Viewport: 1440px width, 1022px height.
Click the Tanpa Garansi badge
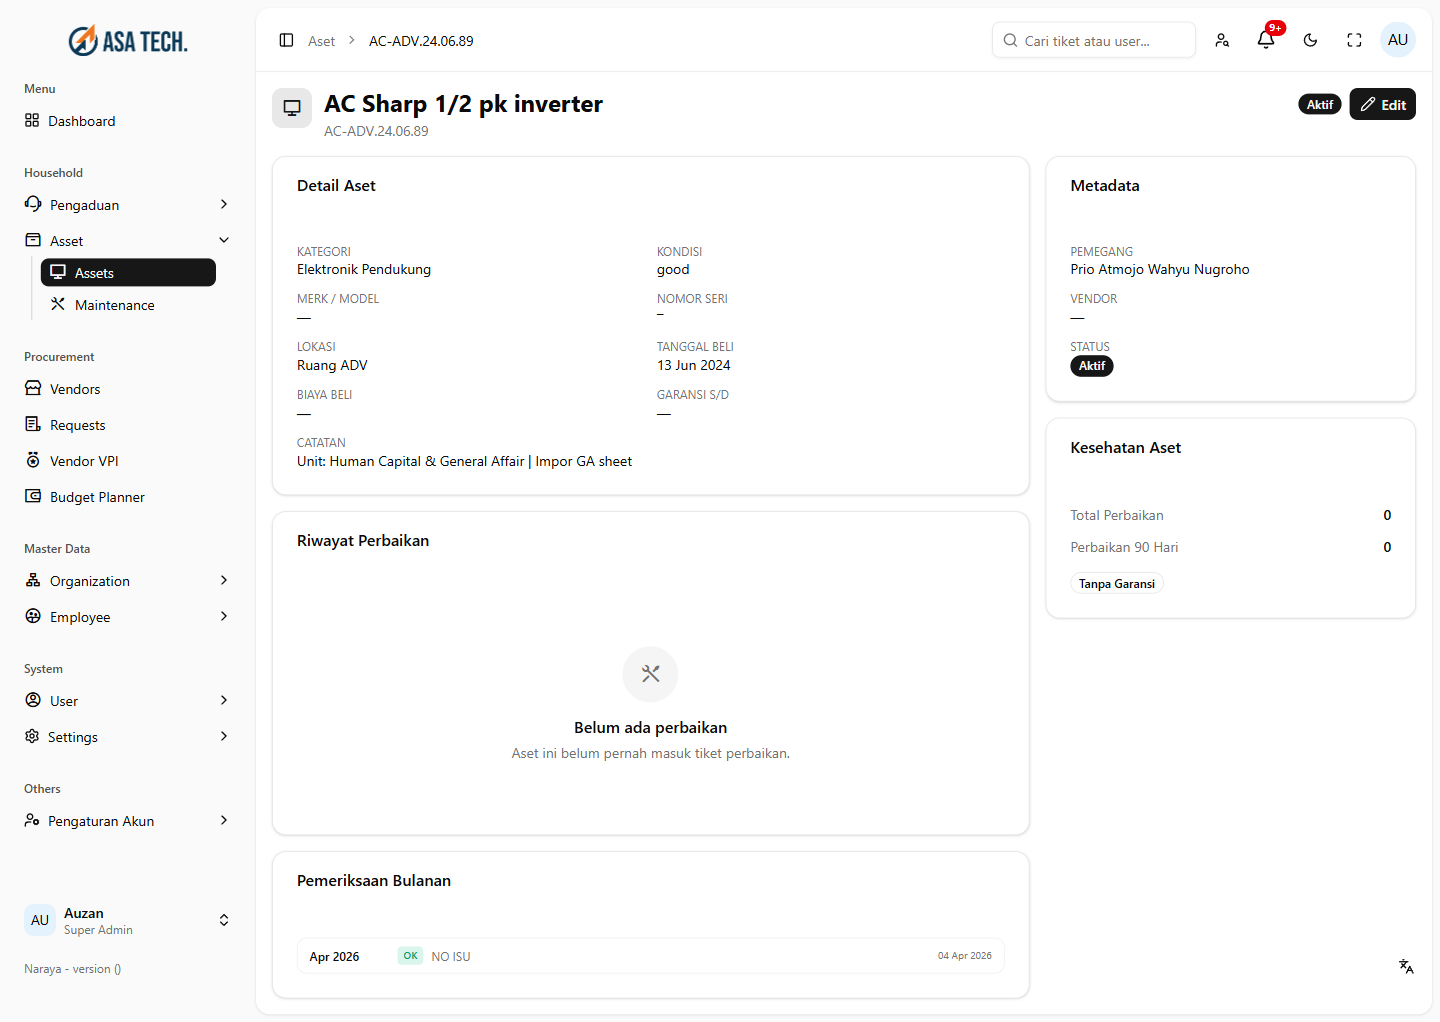pos(1117,584)
